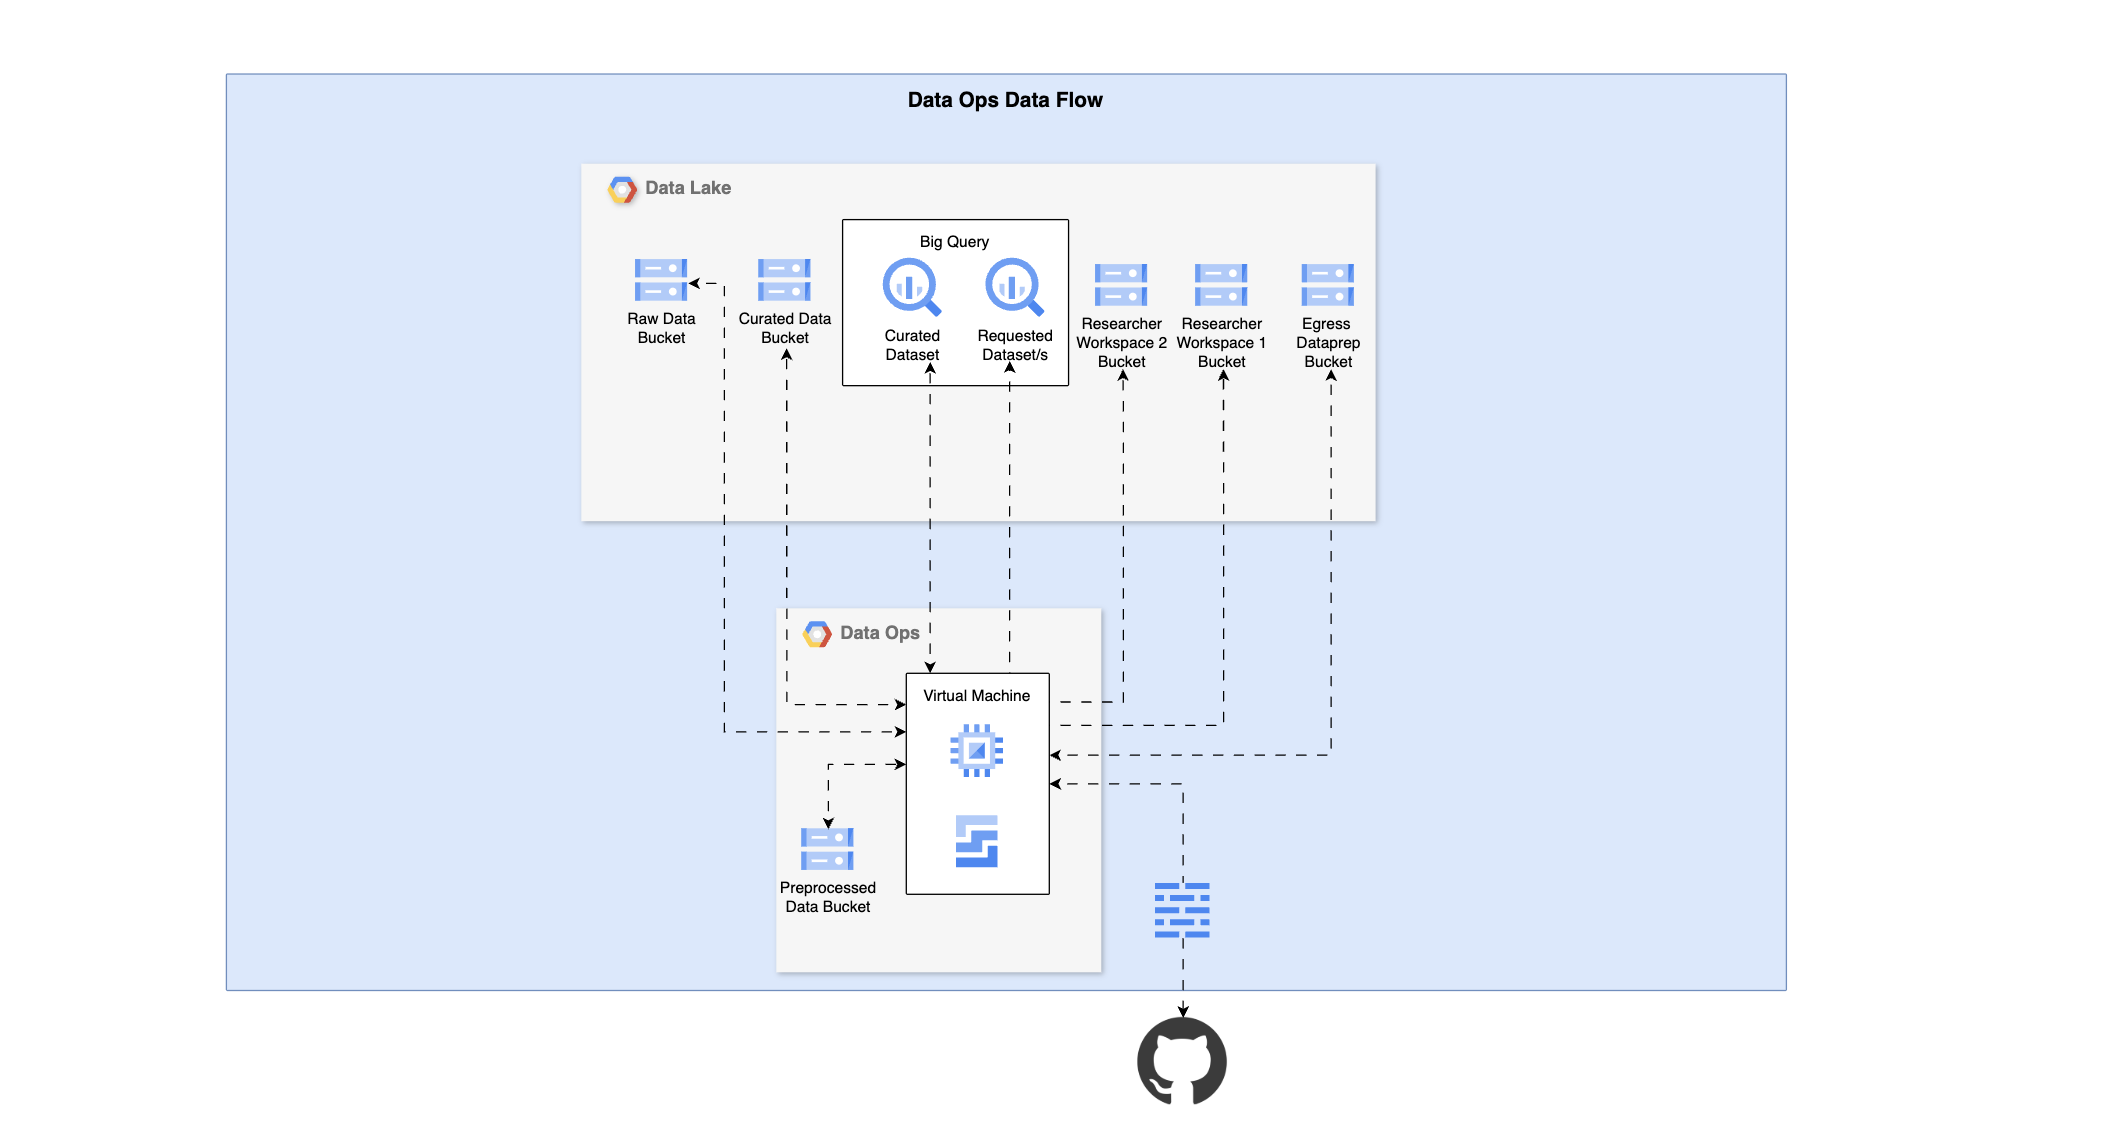Click the GitHub Octocat logo
Image resolution: width=2118 pixels, height=1148 pixels.
click(x=1182, y=1062)
